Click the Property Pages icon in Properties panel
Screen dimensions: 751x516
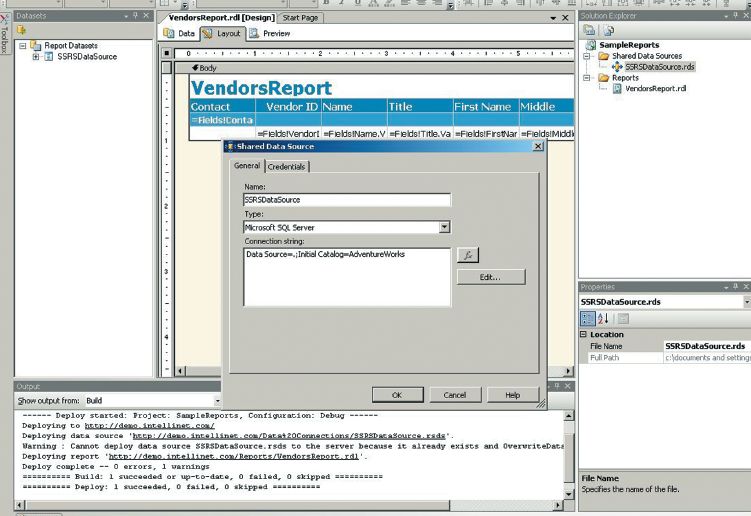click(x=623, y=318)
